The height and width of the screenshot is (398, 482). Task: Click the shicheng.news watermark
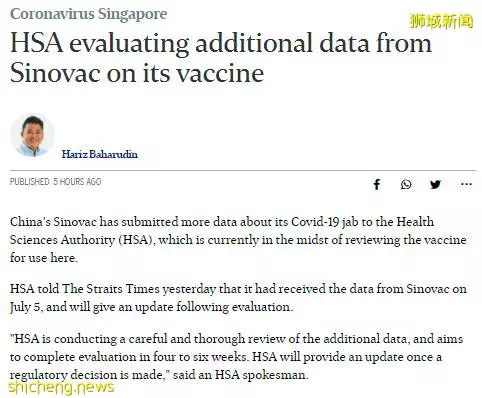(x=61, y=387)
